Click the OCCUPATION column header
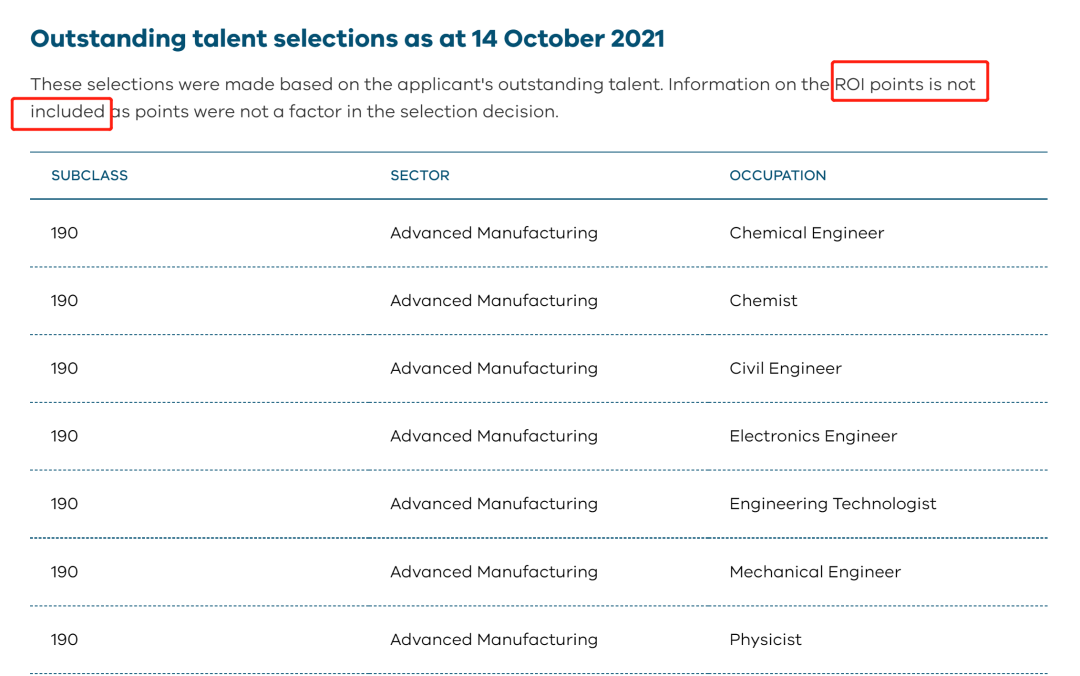This screenshot has height=676, width=1080. point(778,176)
